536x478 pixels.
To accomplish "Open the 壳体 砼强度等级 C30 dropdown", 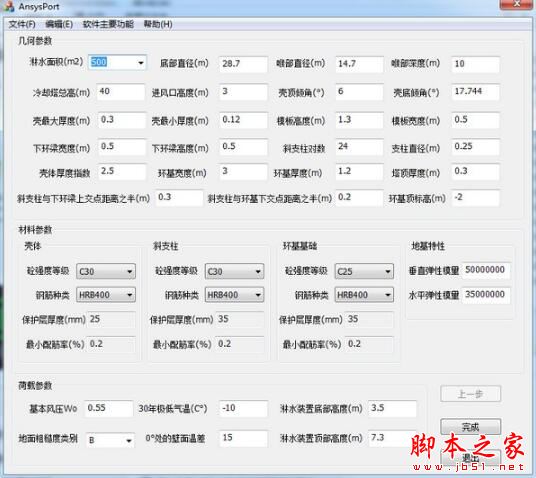I will point(106,271).
